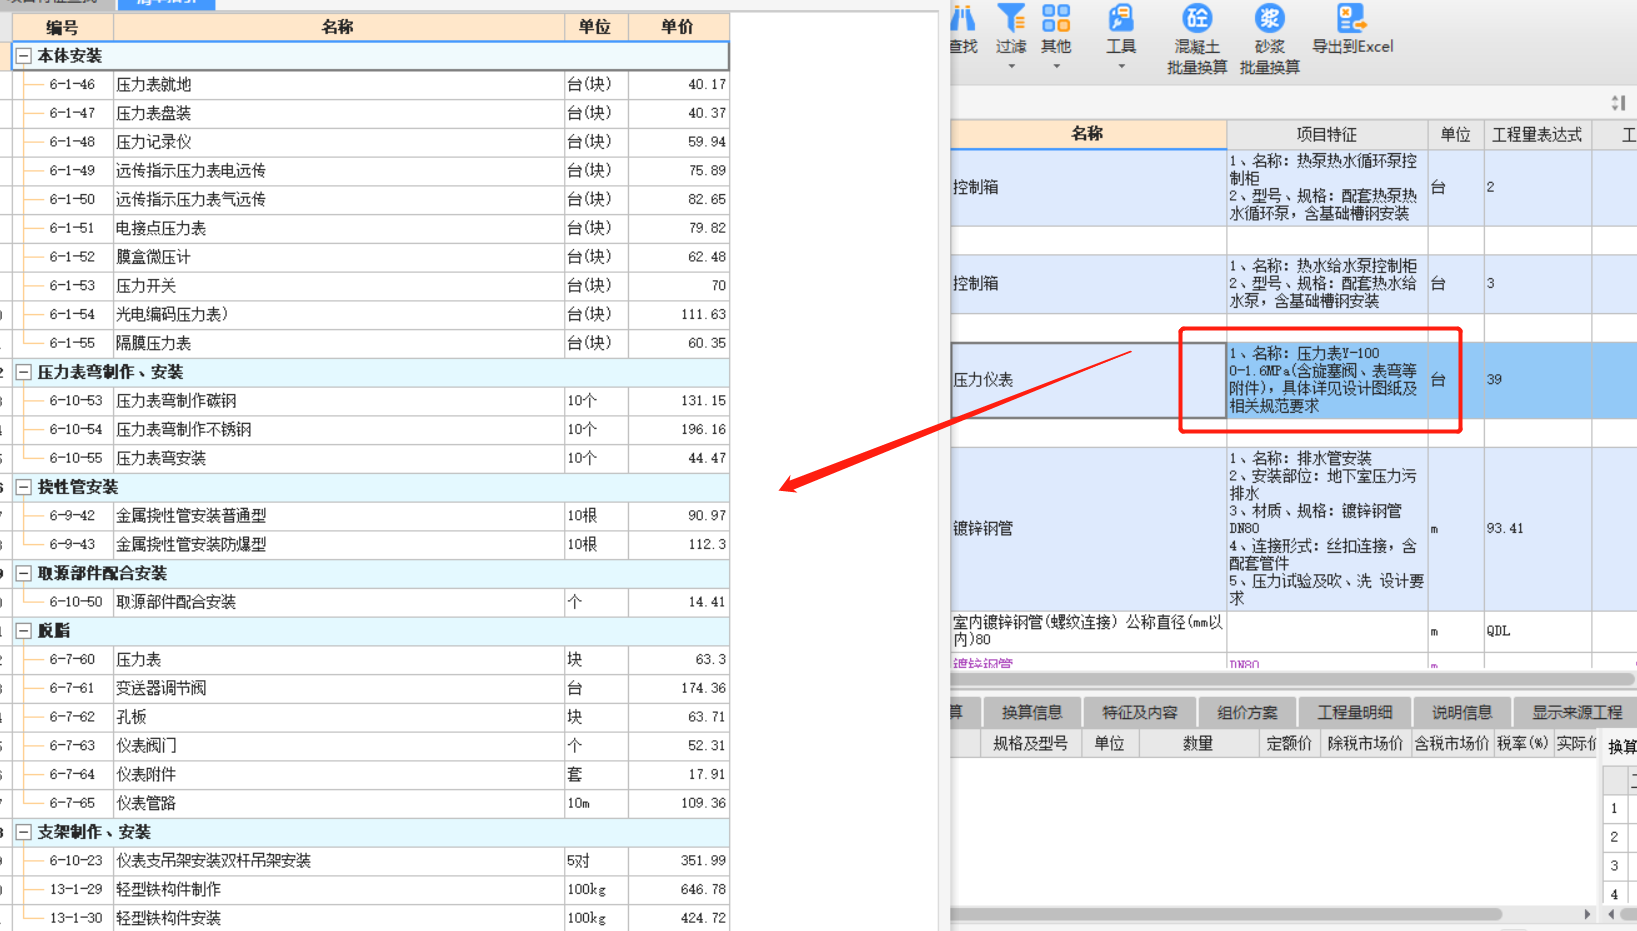
Task: Select quota 6-1-55 隔膜压力表
Action: click(370, 343)
